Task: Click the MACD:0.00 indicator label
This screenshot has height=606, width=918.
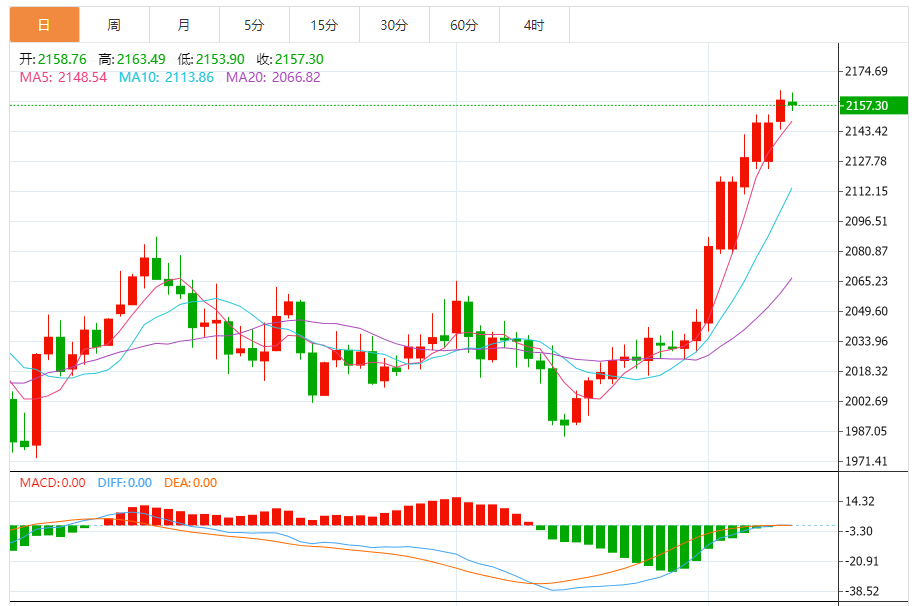Action: pyautogui.click(x=52, y=482)
